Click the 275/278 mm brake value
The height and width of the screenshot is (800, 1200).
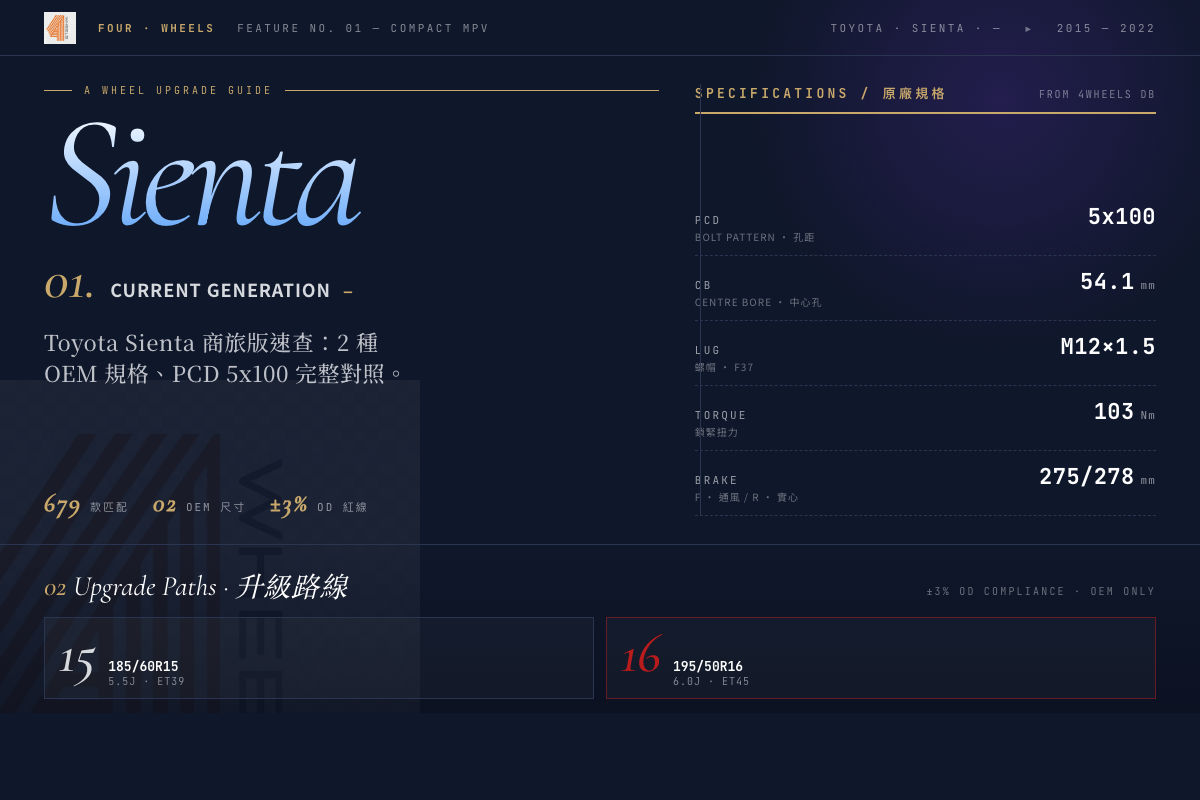click(1097, 477)
